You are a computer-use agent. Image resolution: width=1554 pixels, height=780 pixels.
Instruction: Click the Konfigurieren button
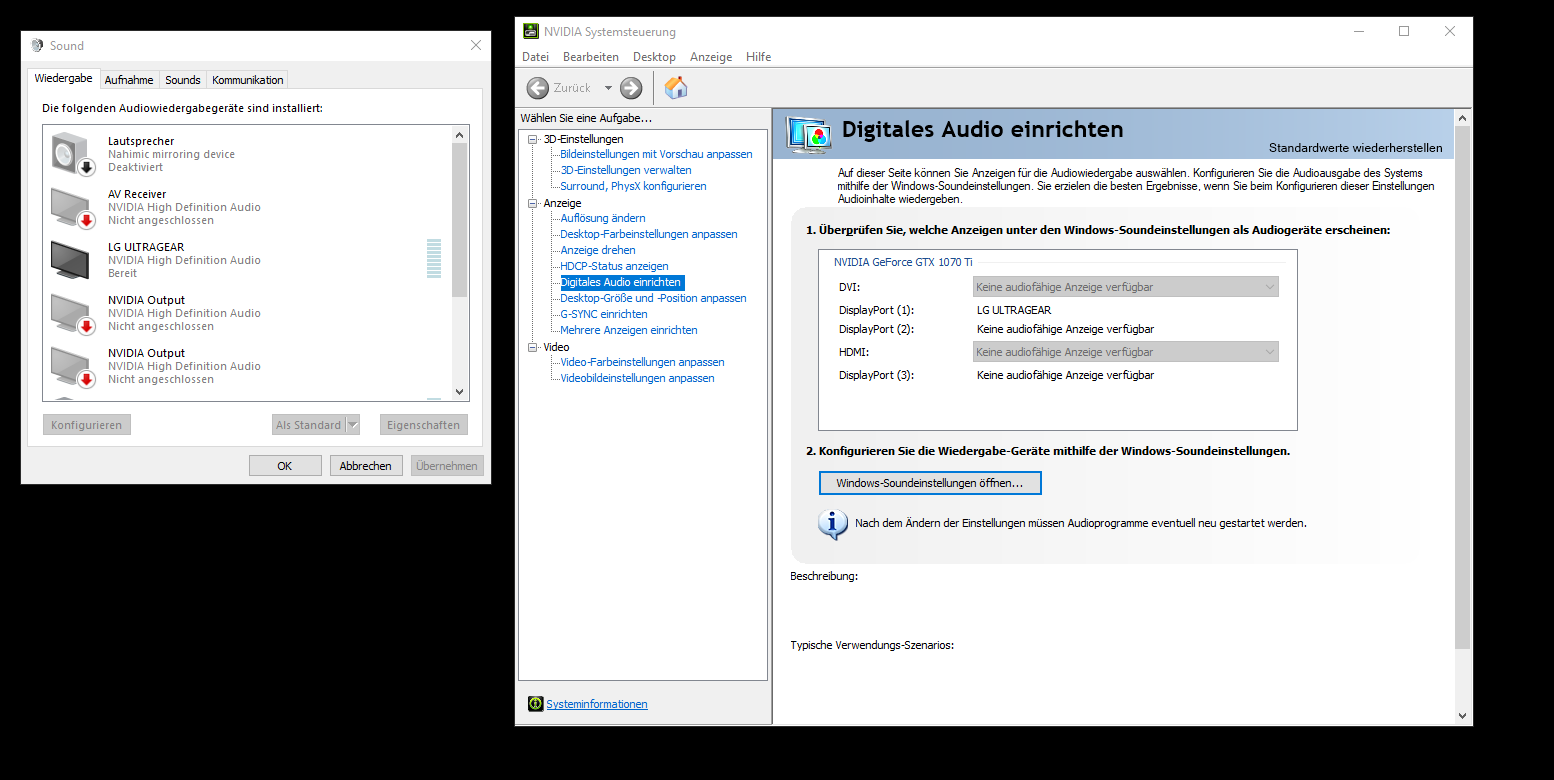[x=87, y=425]
